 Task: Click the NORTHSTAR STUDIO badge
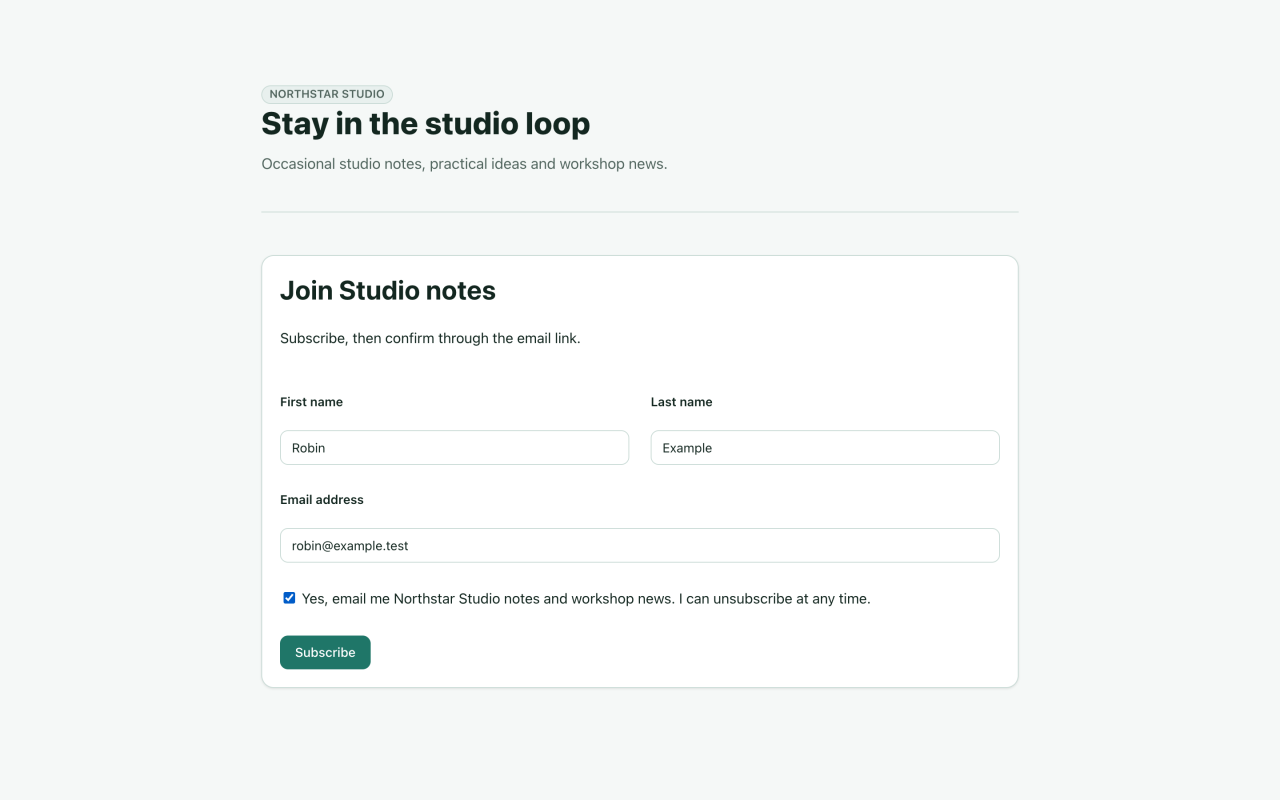click(327, 94)
